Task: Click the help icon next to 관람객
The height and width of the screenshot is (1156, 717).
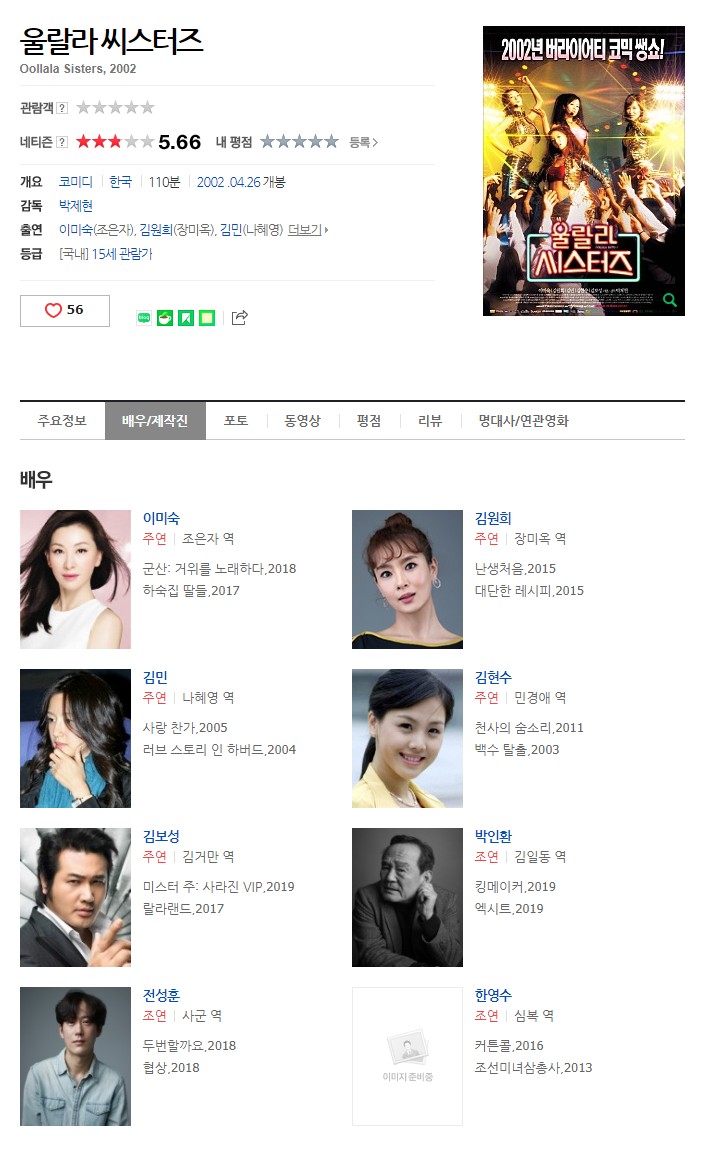Action: tap(63, 108)
